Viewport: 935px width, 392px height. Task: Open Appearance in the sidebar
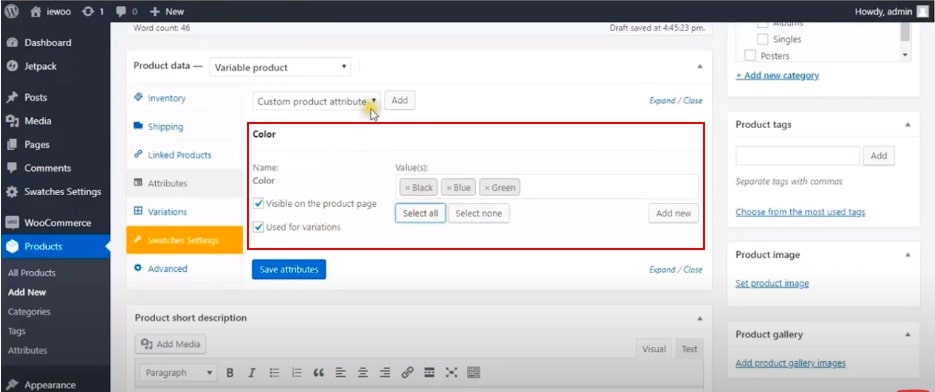click(x=50, y=385)
